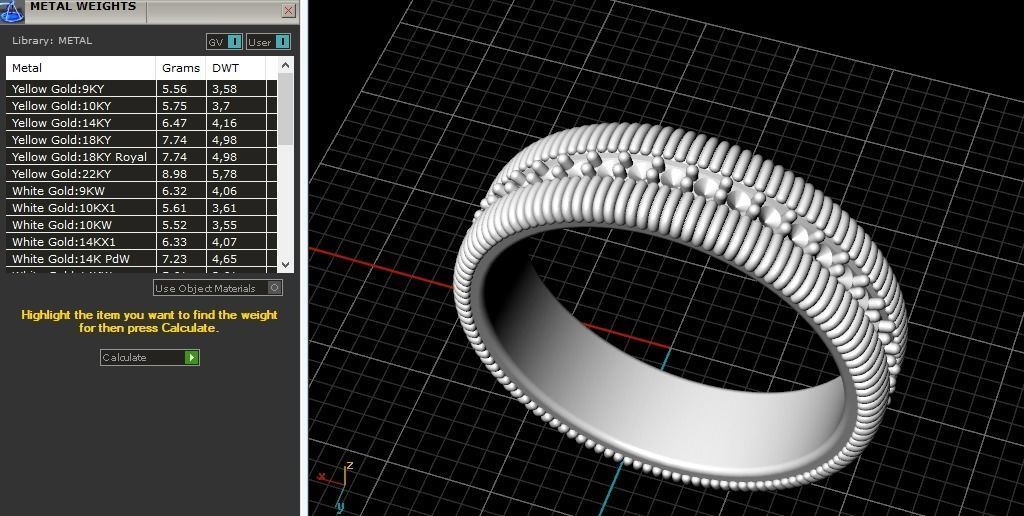Click the XYZ axis indicator in the viewport

[336, 487]
